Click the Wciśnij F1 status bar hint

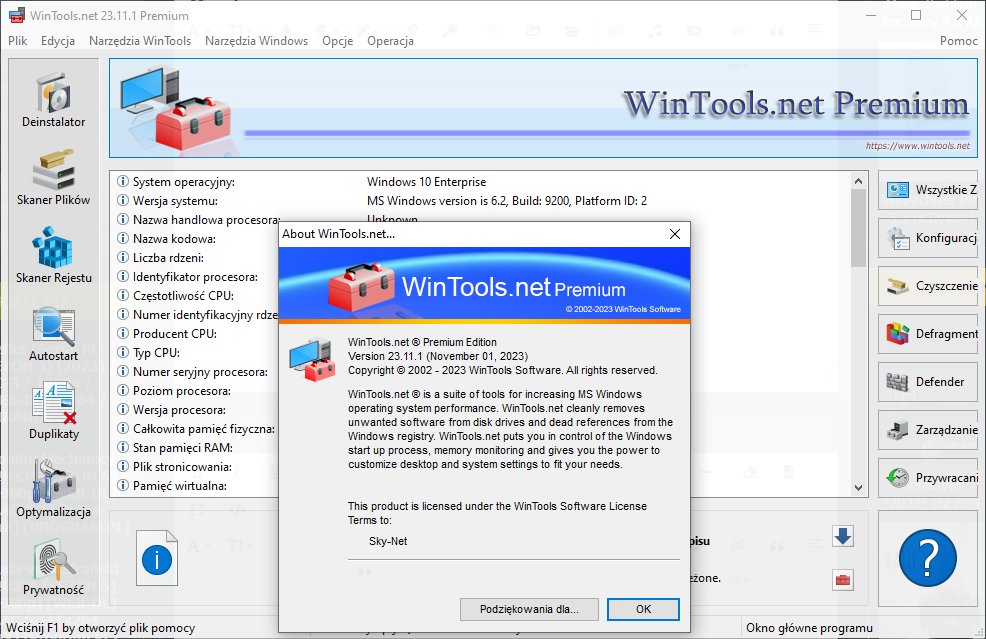tap(101, 628)
